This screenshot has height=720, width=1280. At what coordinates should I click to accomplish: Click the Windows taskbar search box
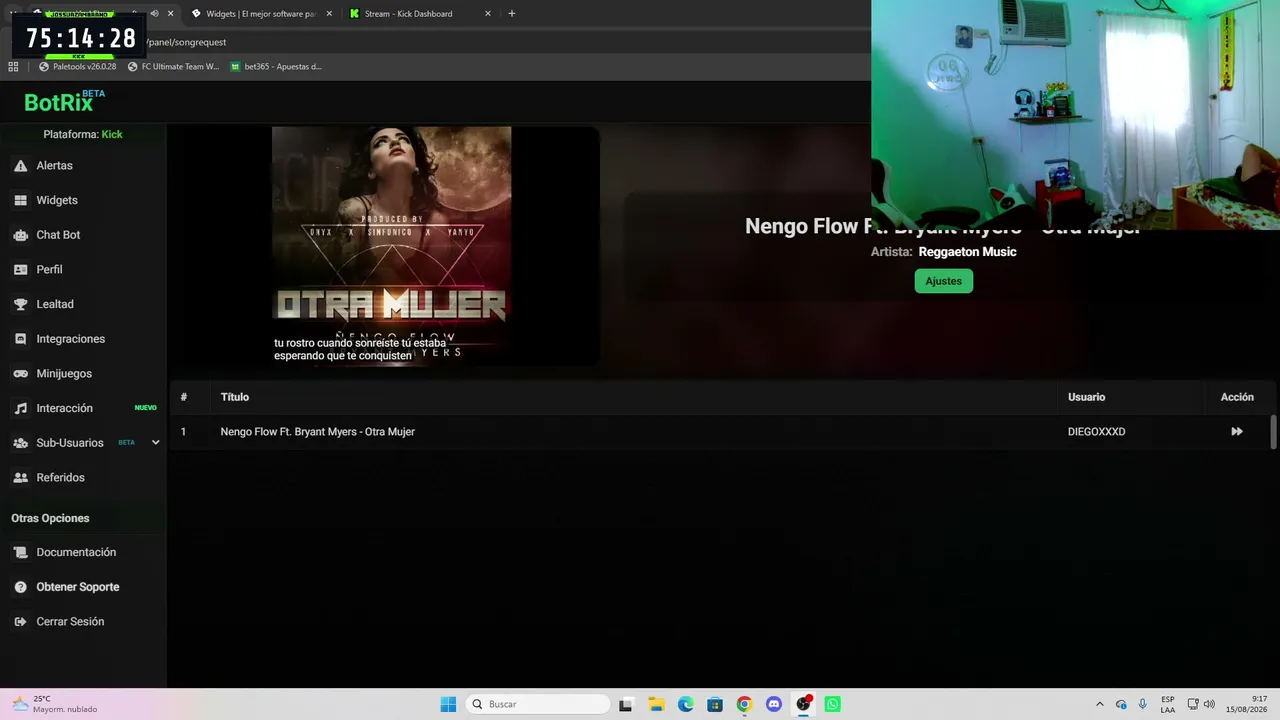538,704
